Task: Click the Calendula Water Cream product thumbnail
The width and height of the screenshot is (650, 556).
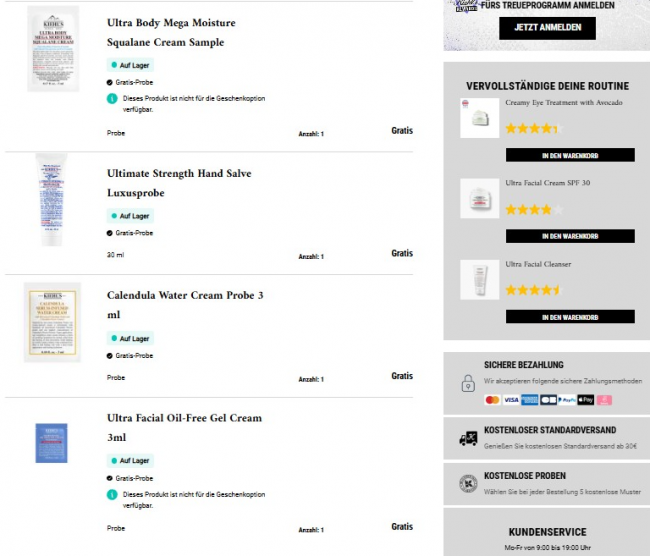Action: [x=52, y=322]
